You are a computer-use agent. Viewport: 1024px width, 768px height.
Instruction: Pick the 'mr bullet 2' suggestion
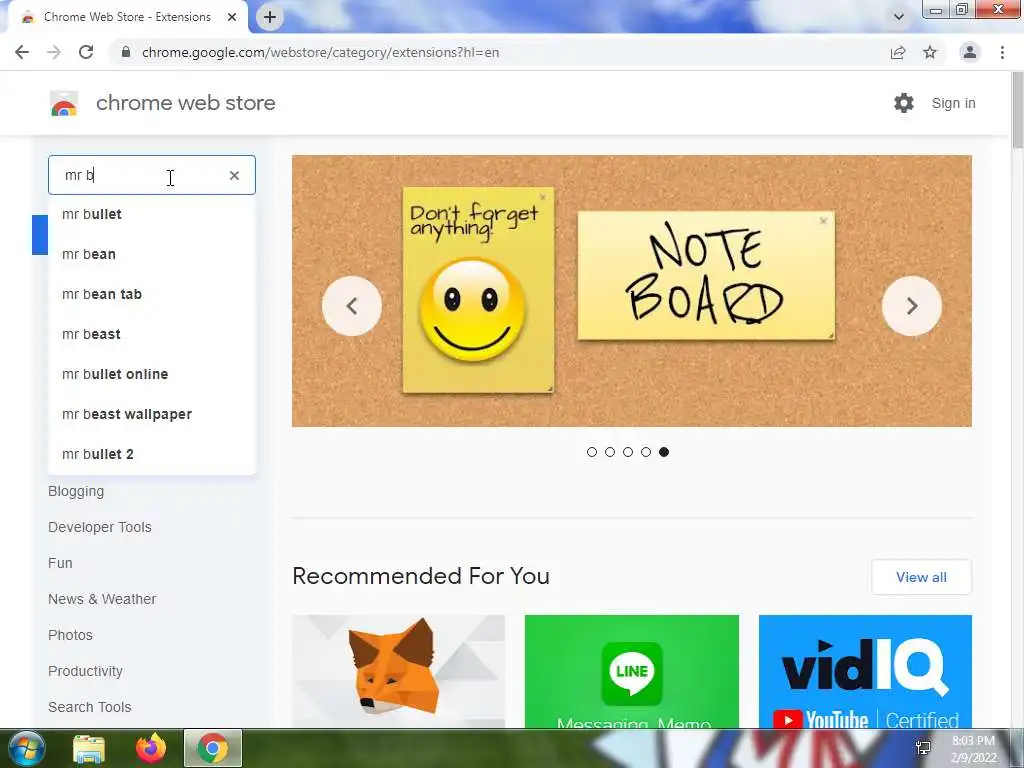click(152, 454)
